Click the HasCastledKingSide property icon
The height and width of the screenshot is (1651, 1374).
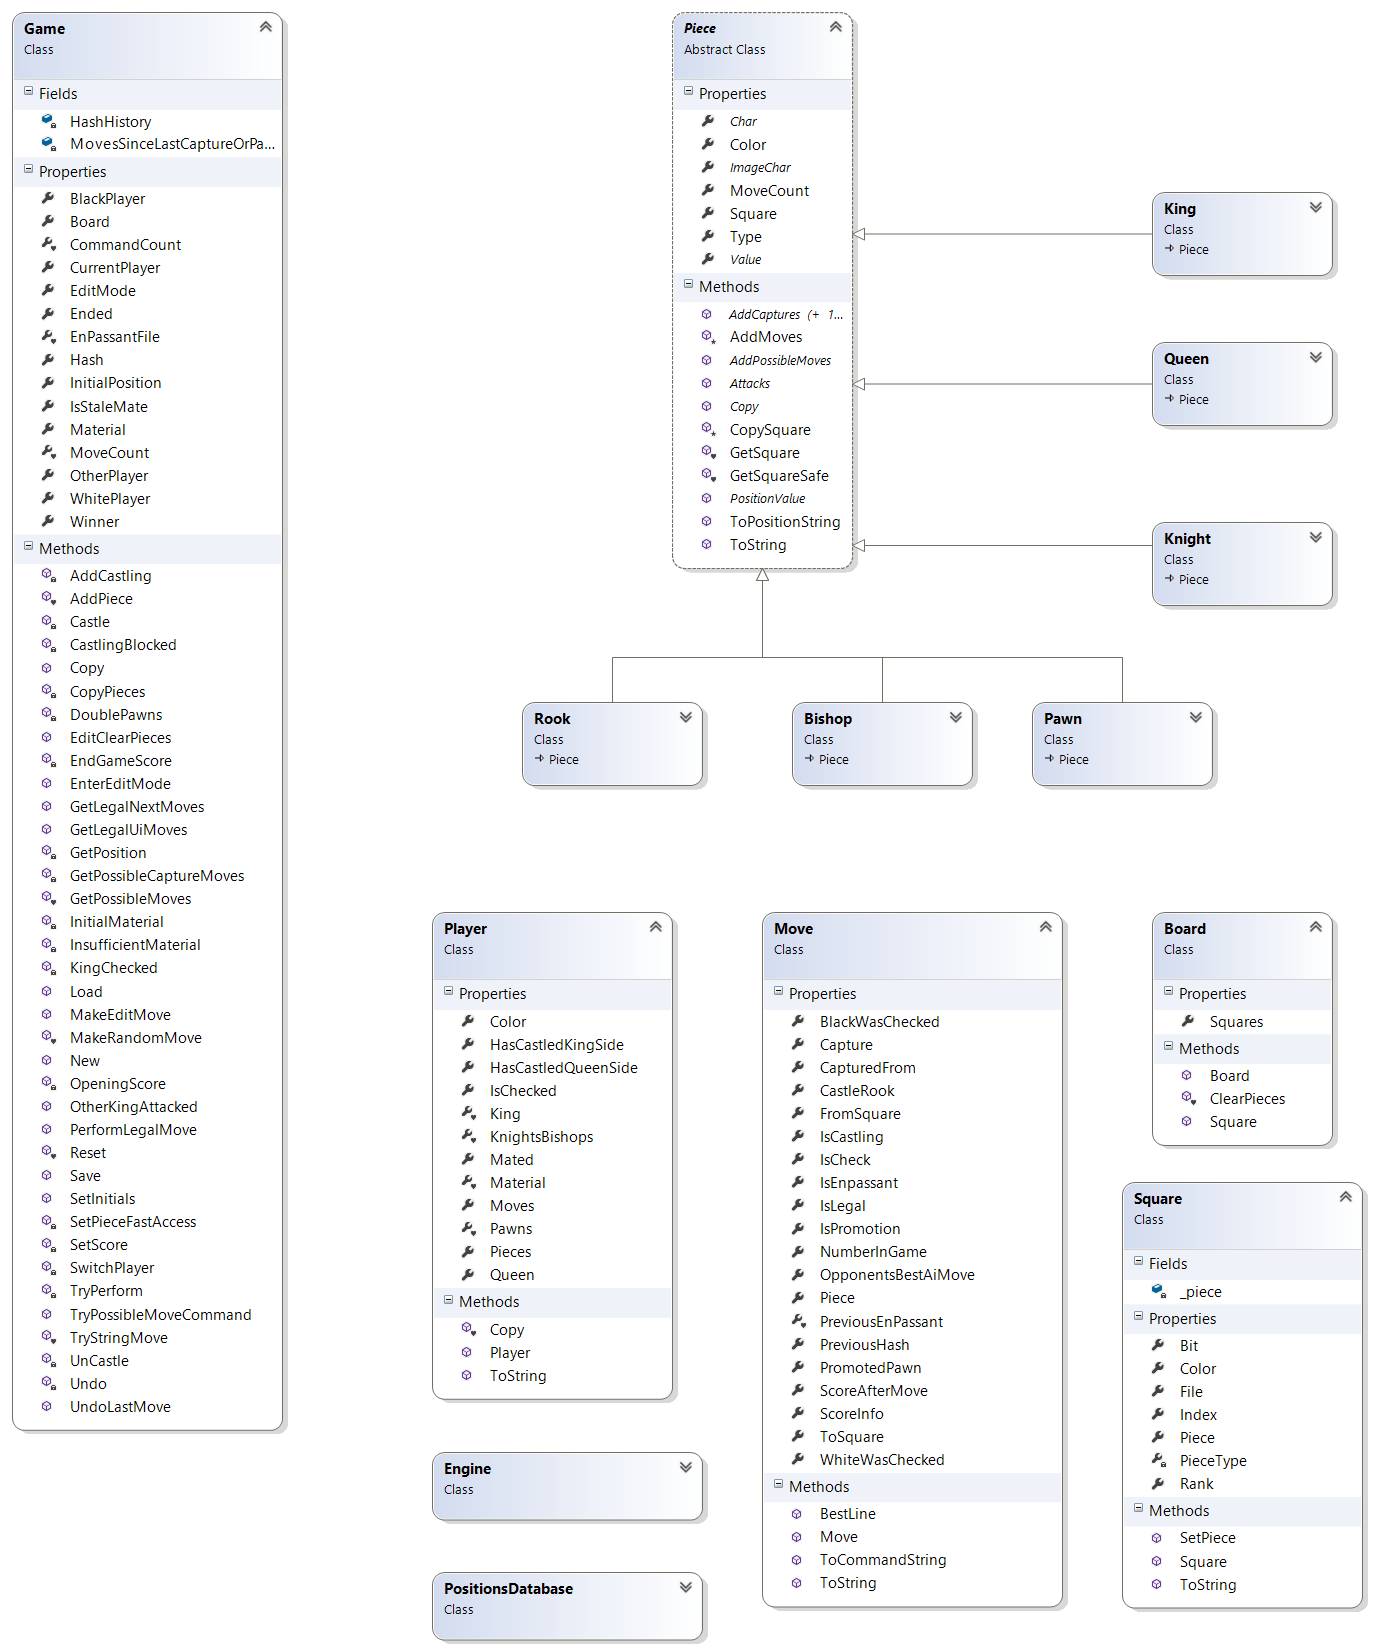(x=468, y=1044)
